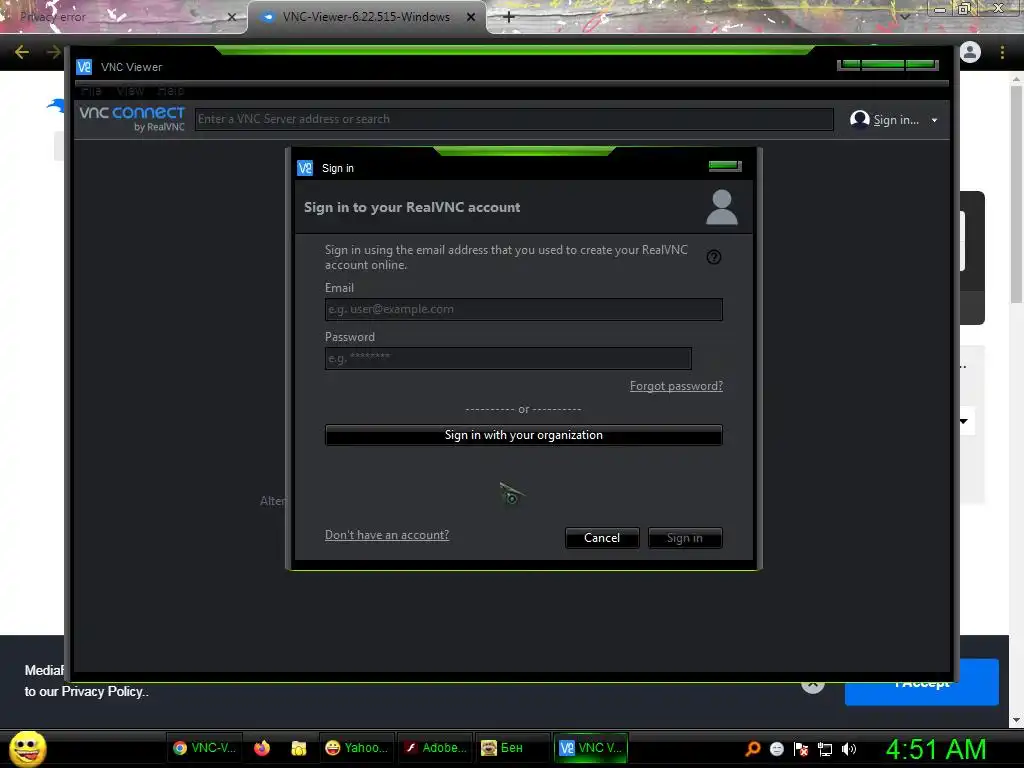
Task: Open the file explorer folder taskbar icon
Action: coord(298,748)
